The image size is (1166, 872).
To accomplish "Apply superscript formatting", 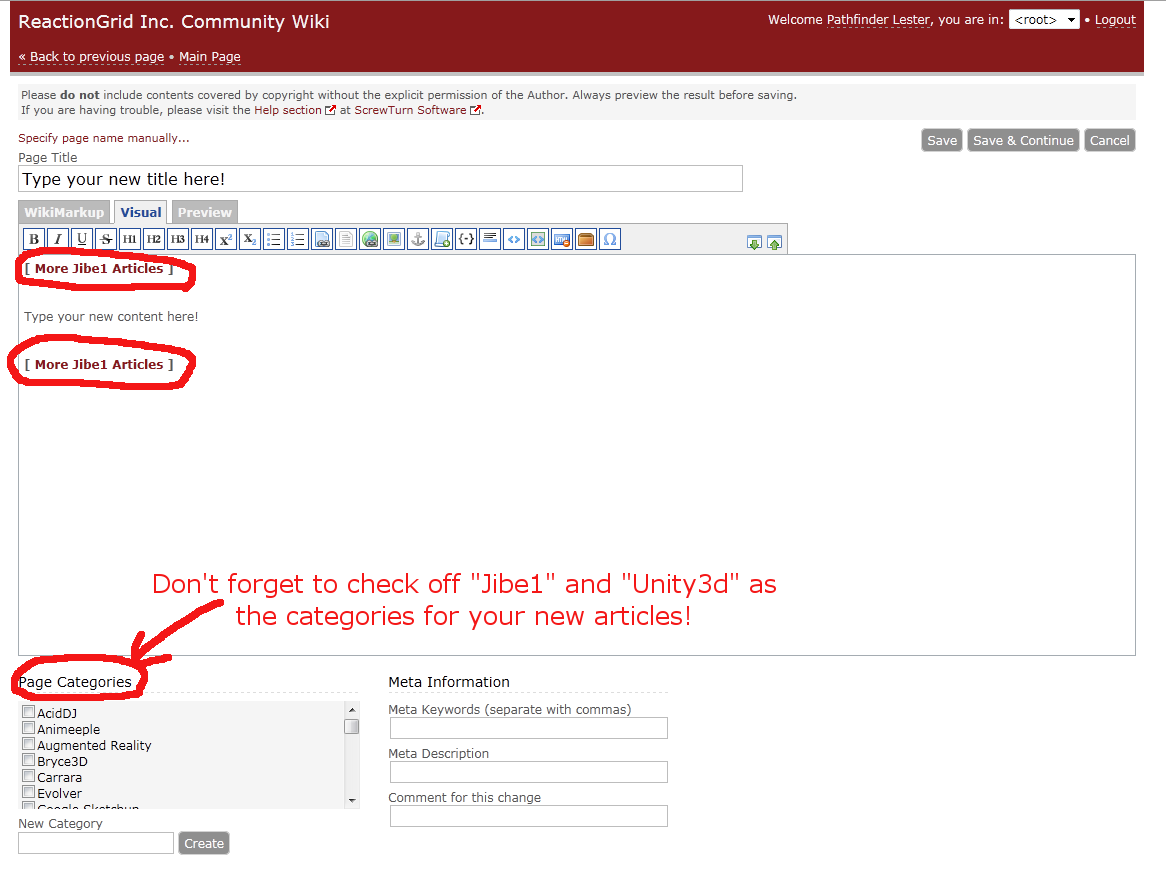I will click(x=226, y=239).
